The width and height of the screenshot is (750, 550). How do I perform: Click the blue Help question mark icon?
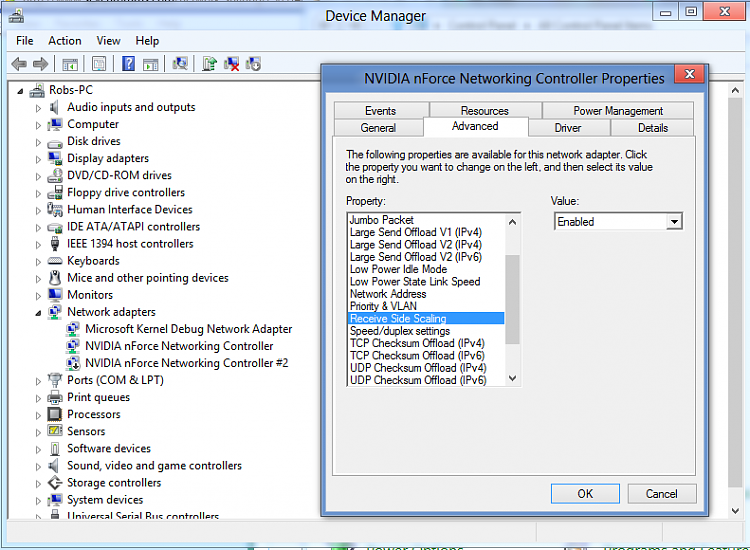pos(128,63)
